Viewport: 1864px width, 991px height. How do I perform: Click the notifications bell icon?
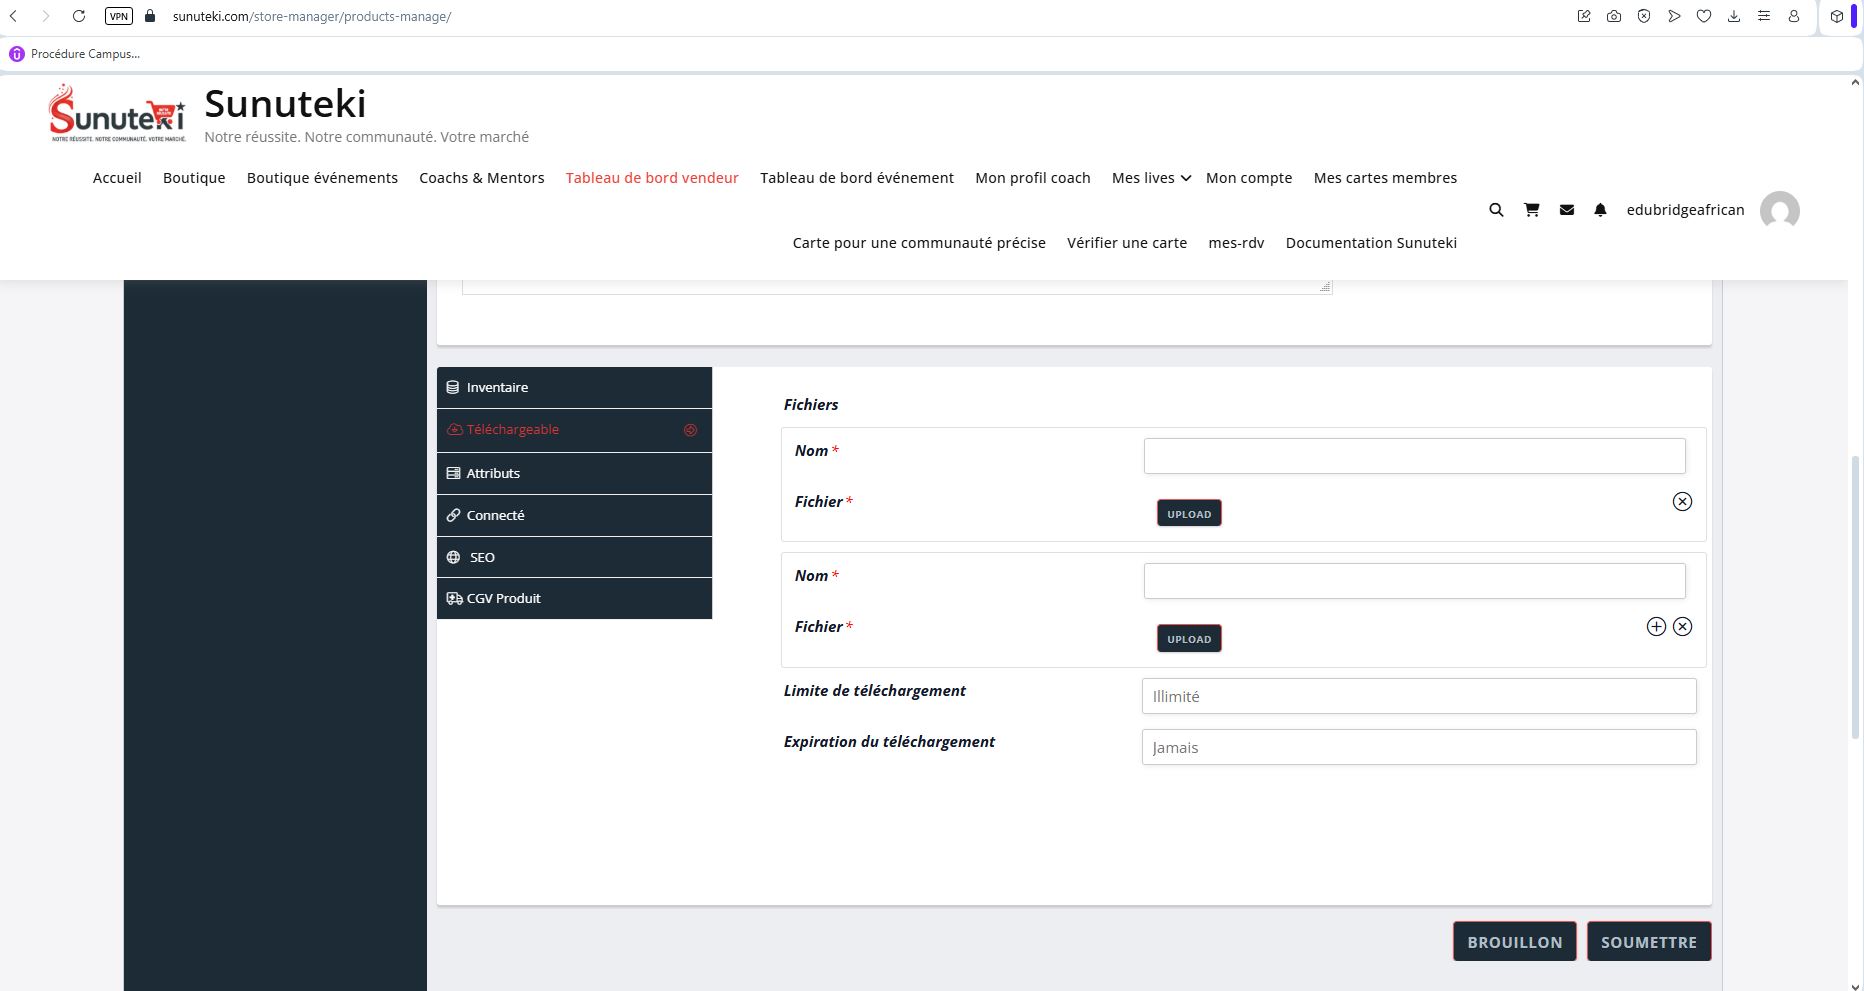pyautogui.click(x=1600, y=210)
